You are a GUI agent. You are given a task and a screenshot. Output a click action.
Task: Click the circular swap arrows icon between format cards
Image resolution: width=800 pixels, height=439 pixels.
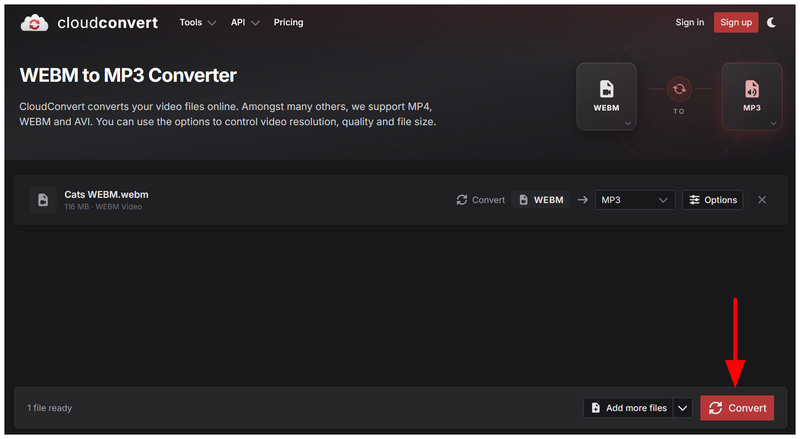(x=679, y=89)
